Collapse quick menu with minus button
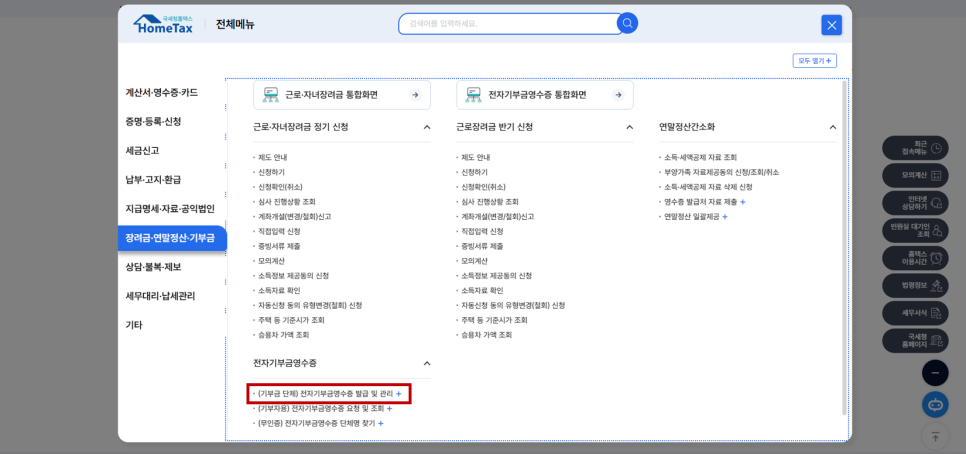The image size is (966, 454). 935,373
